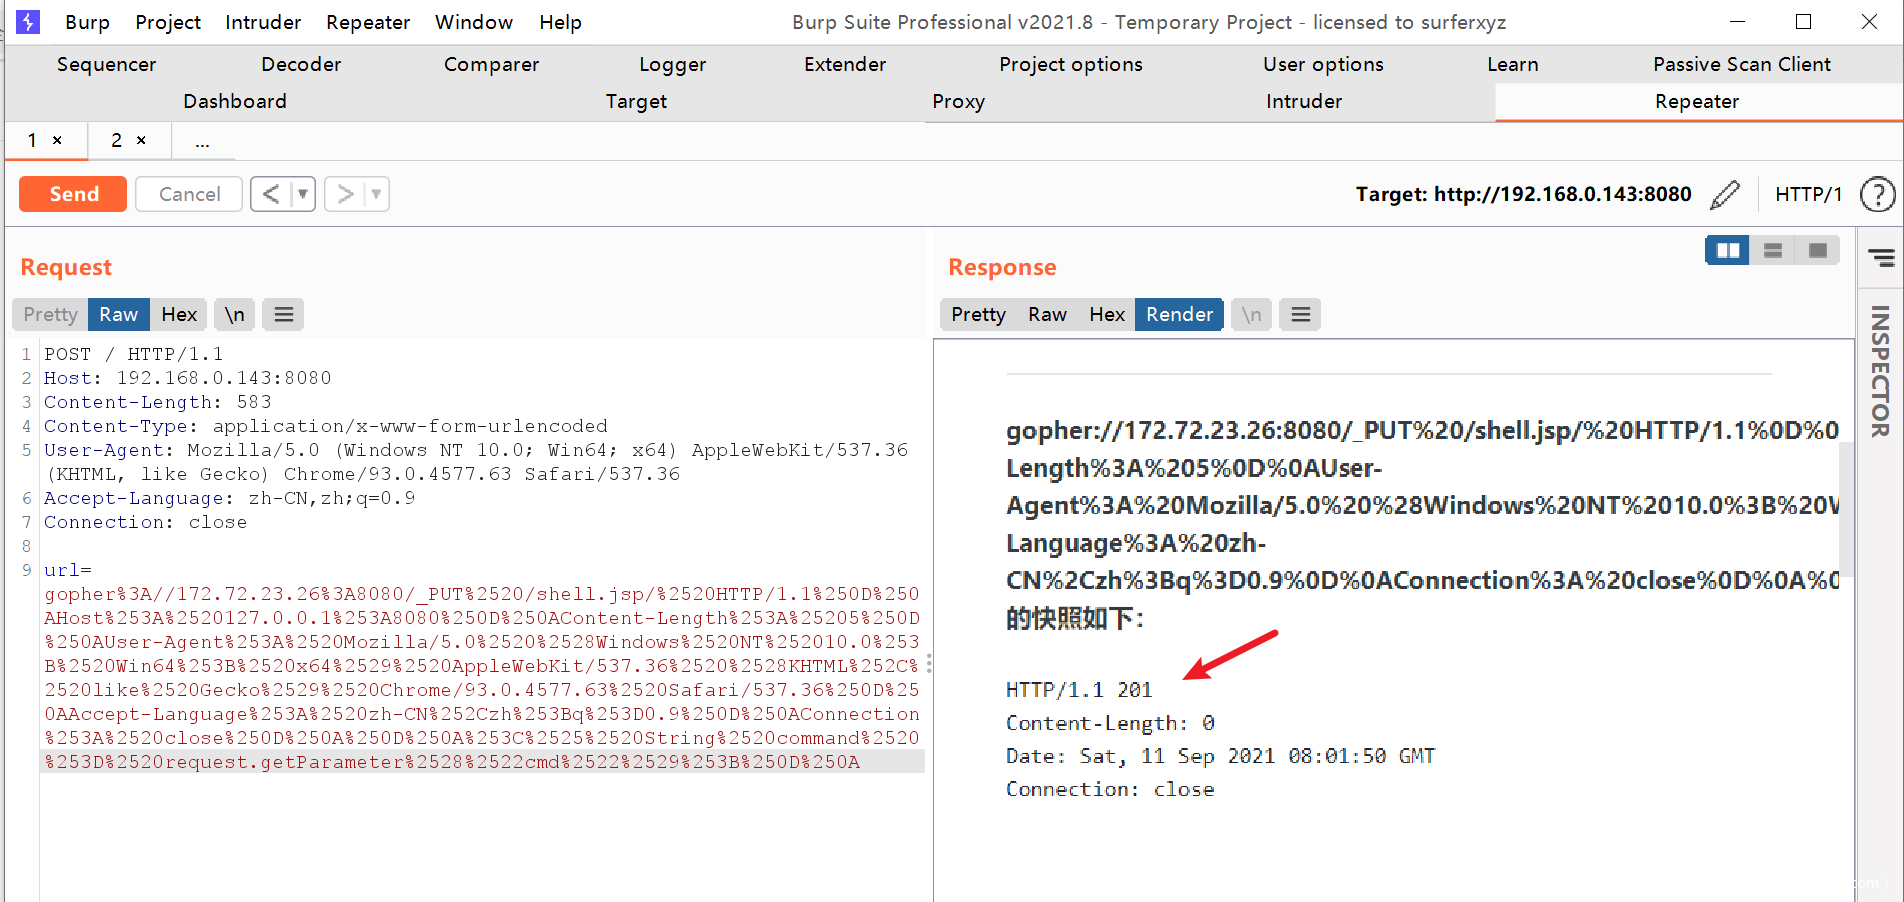Select Repeater request tab 2
Image resolution: width=1904 pixels, height=902 pixels.
[x=117, y=140]
